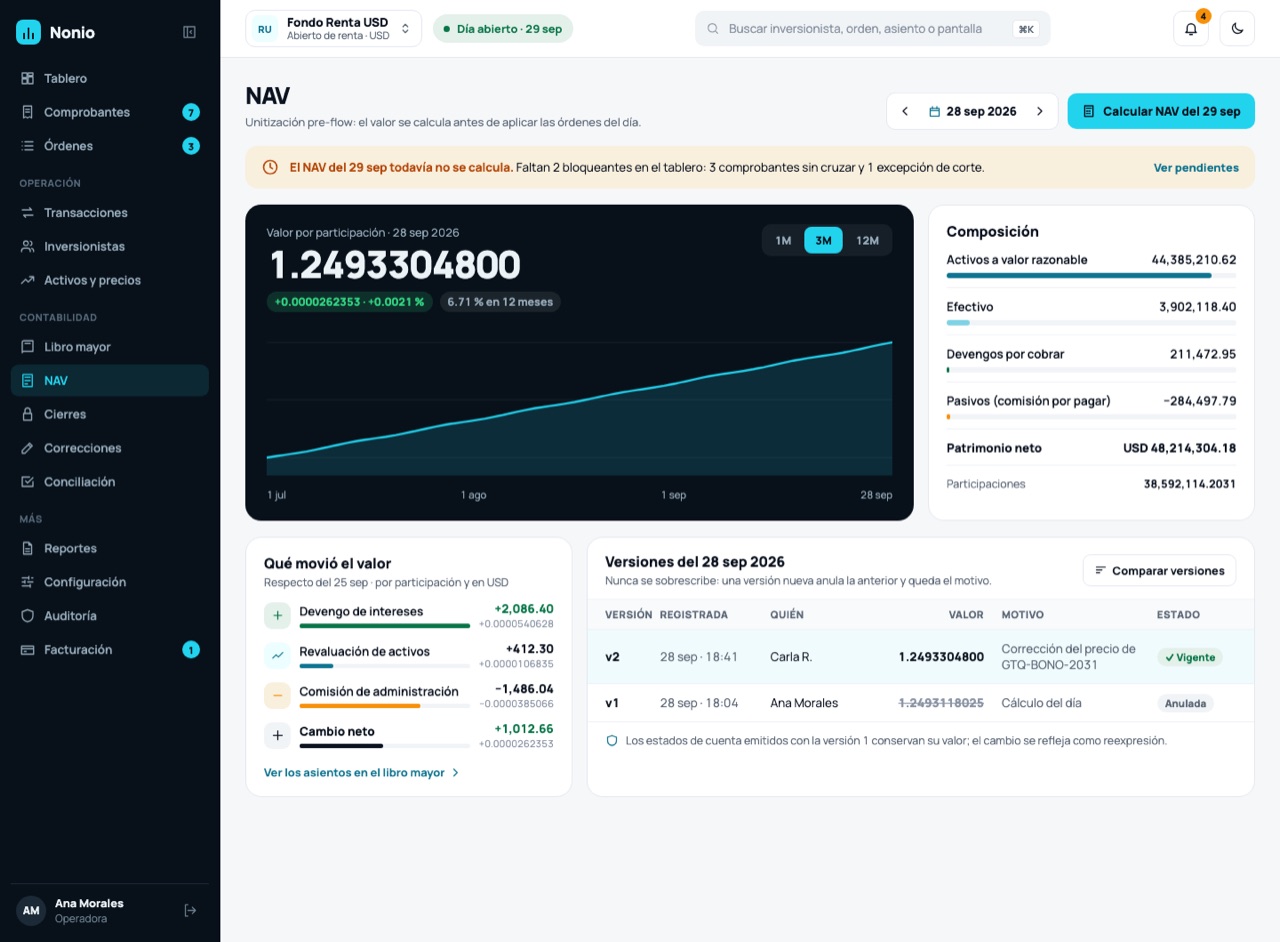The height and width of the screenshot is (942, 1280).
Task: Click the warning clock icon in alert banner
Action: click(270, 168)
